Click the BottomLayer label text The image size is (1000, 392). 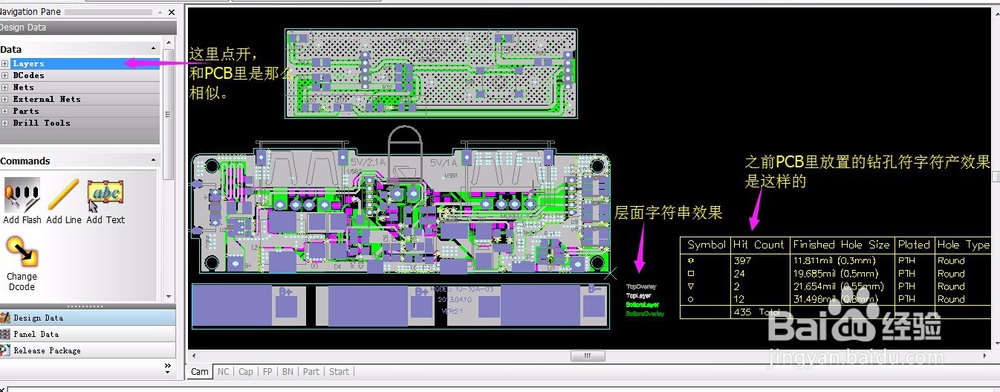[643, 305]
